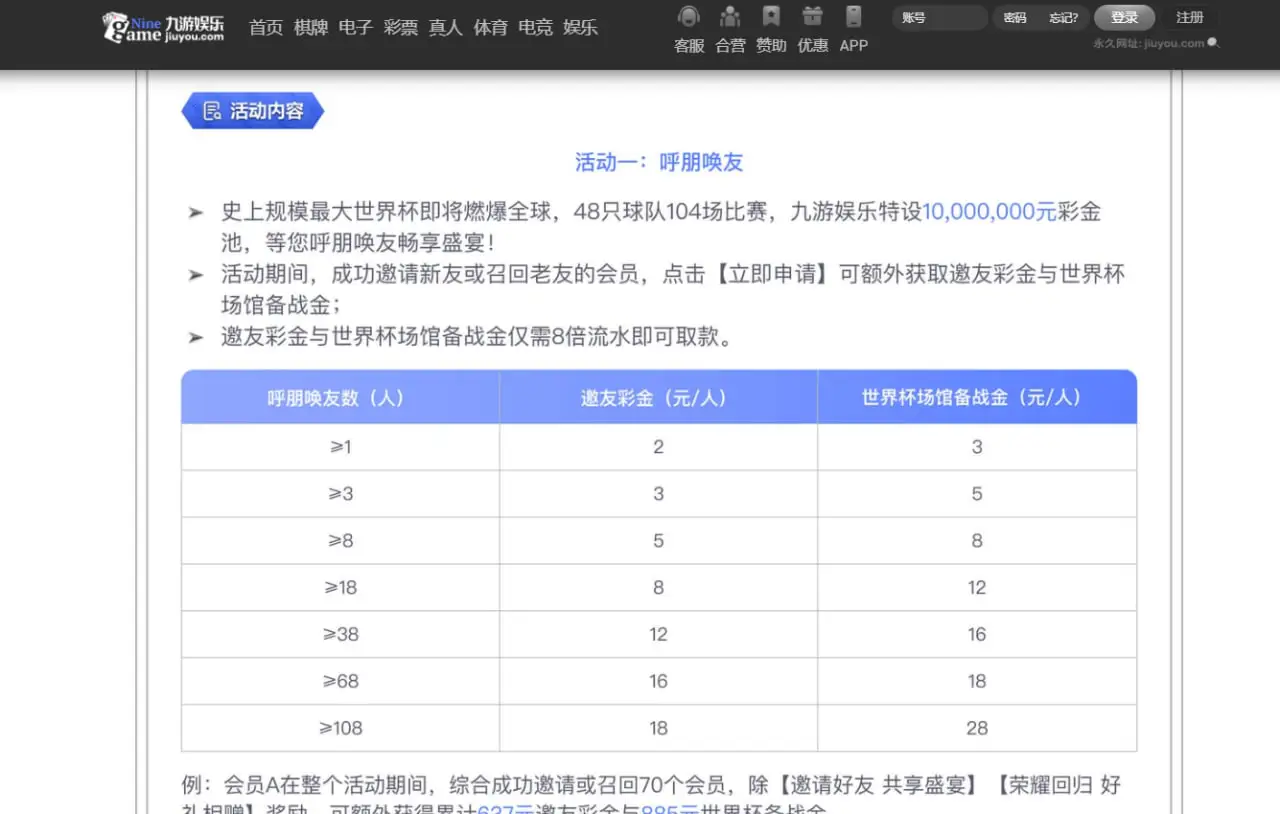The height and width of the screenshot is (814, 1280).
Task: Go to the 首页 home menu
Action: click(266, 28)
